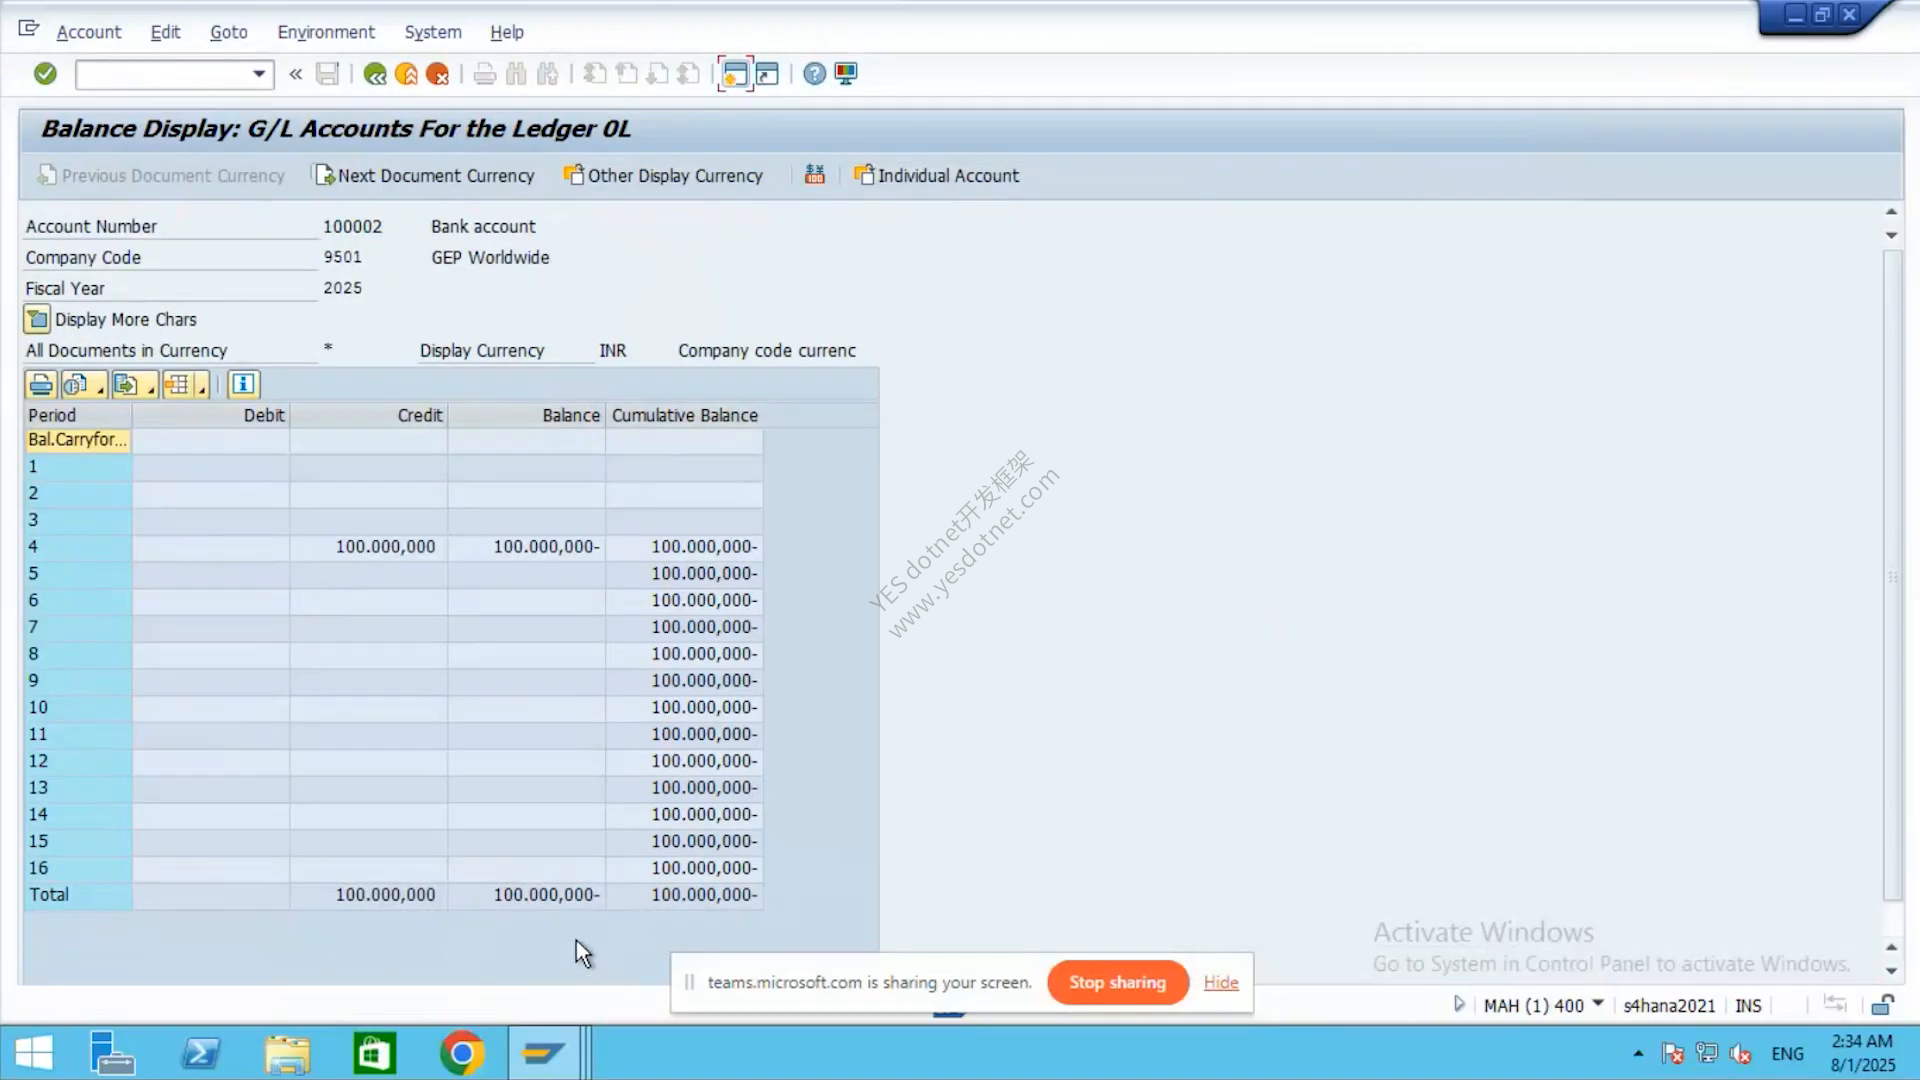Open the grid Export dropdown button
Image resolution: width=1920 pixels, height=1080 pixels.
(x=134, y=385)
